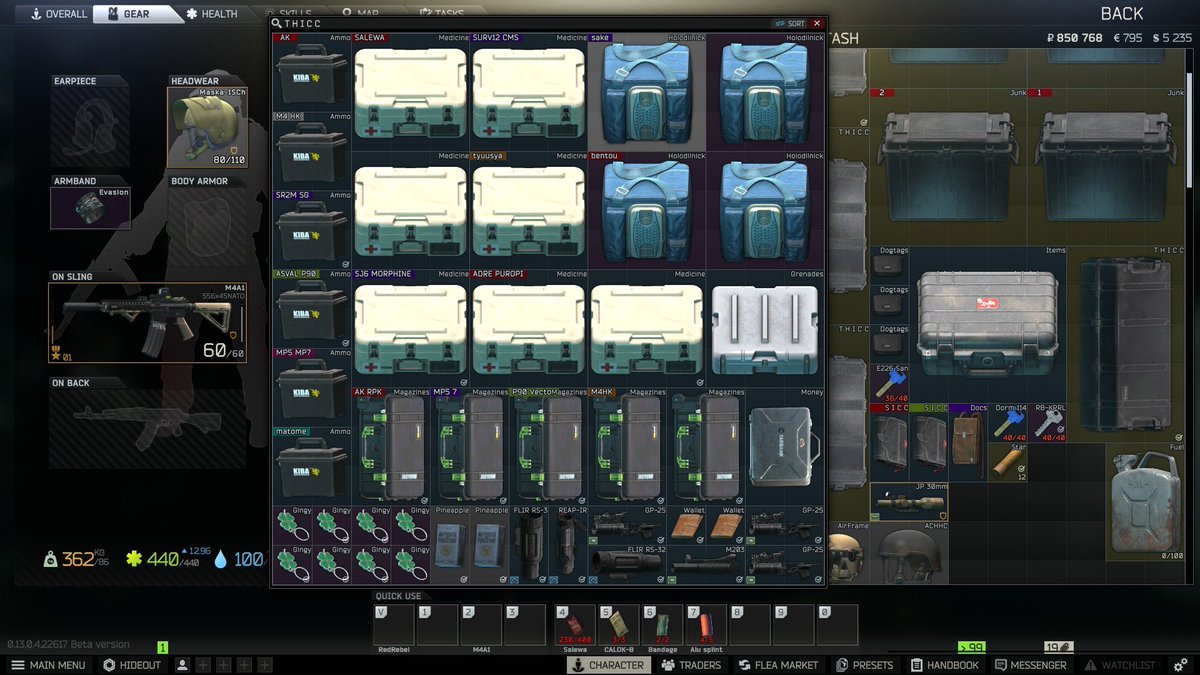Click the BACK button

point(1121,13)
